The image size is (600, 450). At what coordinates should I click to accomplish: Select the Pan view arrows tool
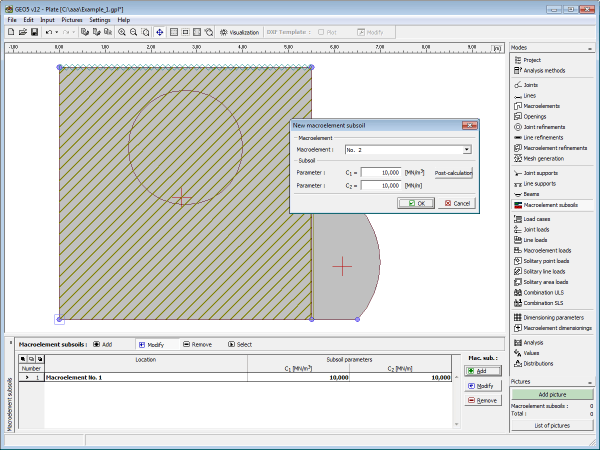pyautogui.click(x=160, y=32)
